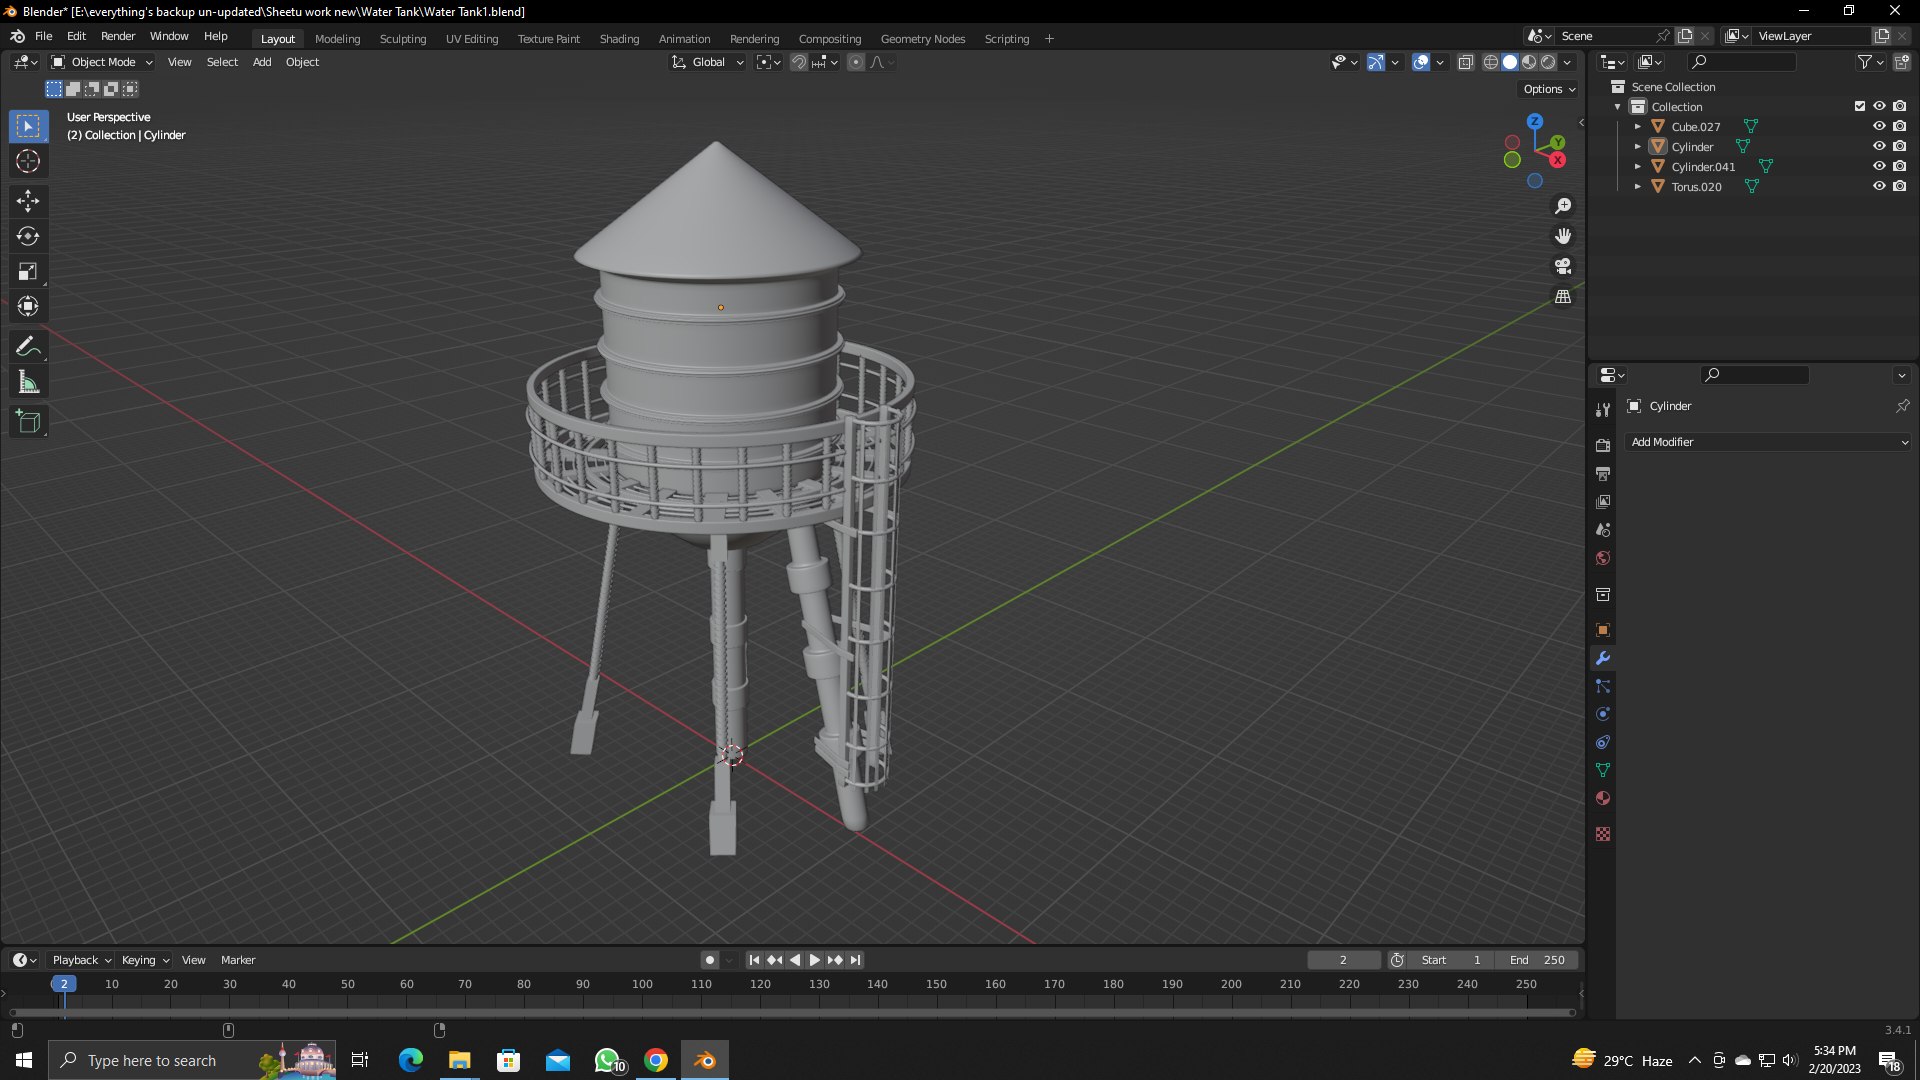Image resolution: width=1920 pixels, height=1080 pixels.
Task: Hide Cylinder object via eye icon
Action: 1879,146
